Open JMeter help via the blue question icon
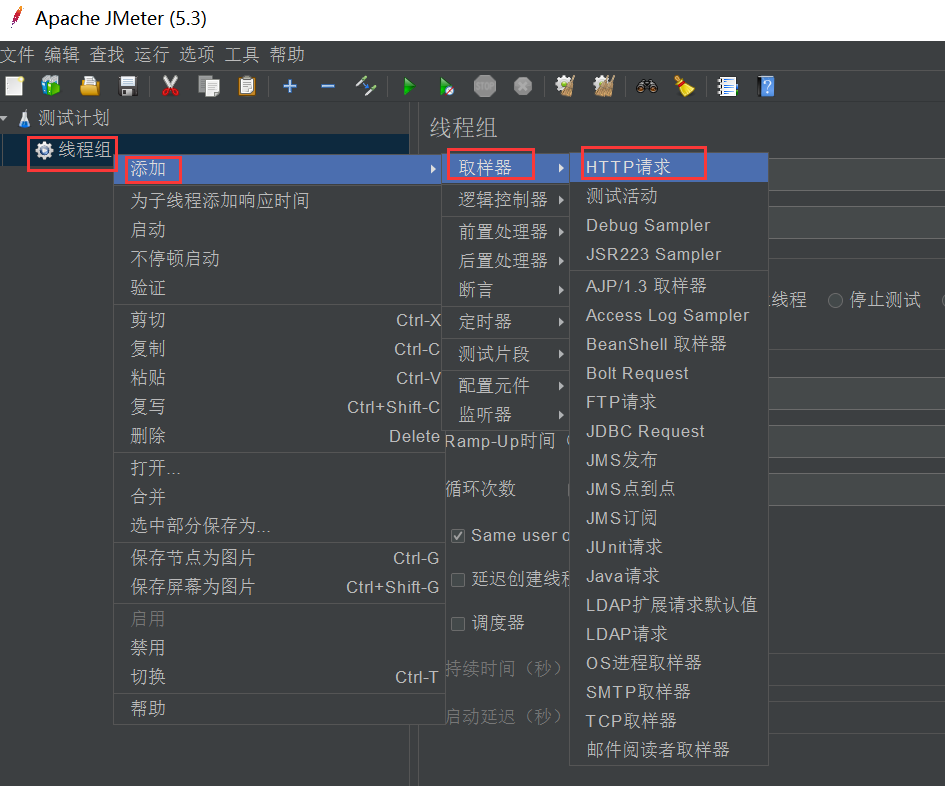Image resolution: width=945 pixels, height=786 pixels. 766,86
